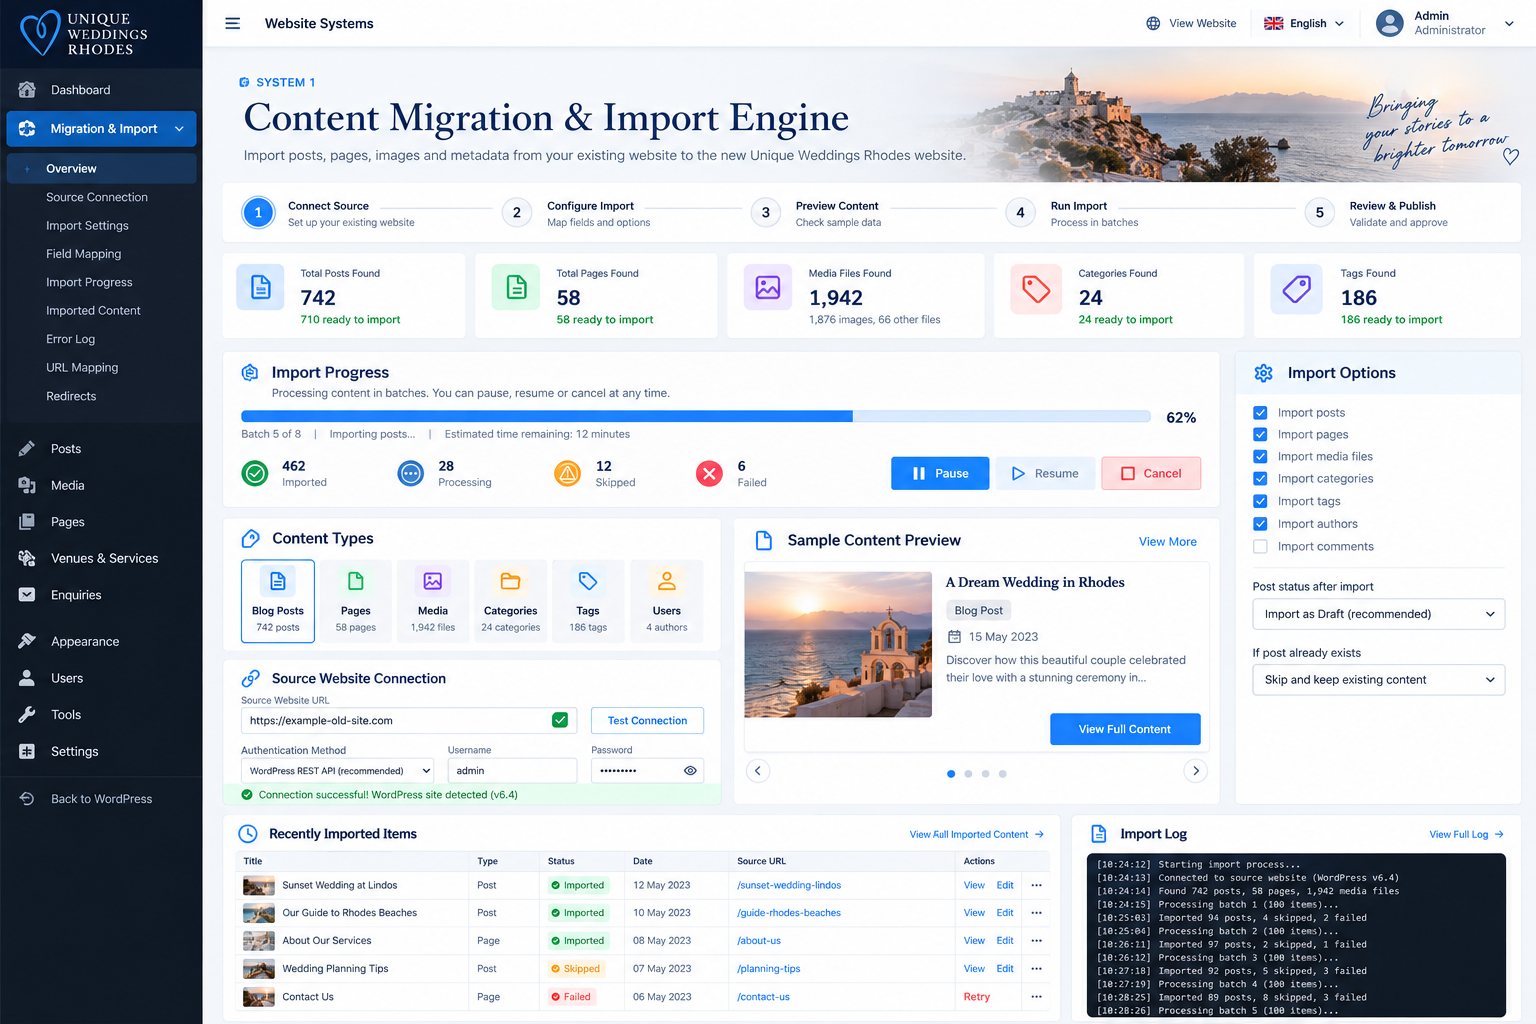Click the Back to WordPress arrow icon
The image size is (1536, 1024).
[x=27, y=799]
